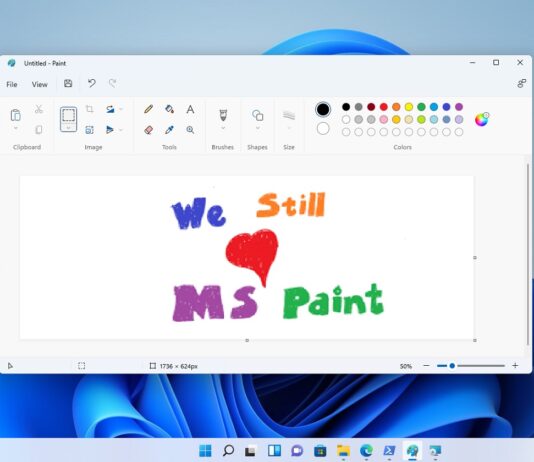Open the Brushes tool
534x462 pixels.
(223, 115)
